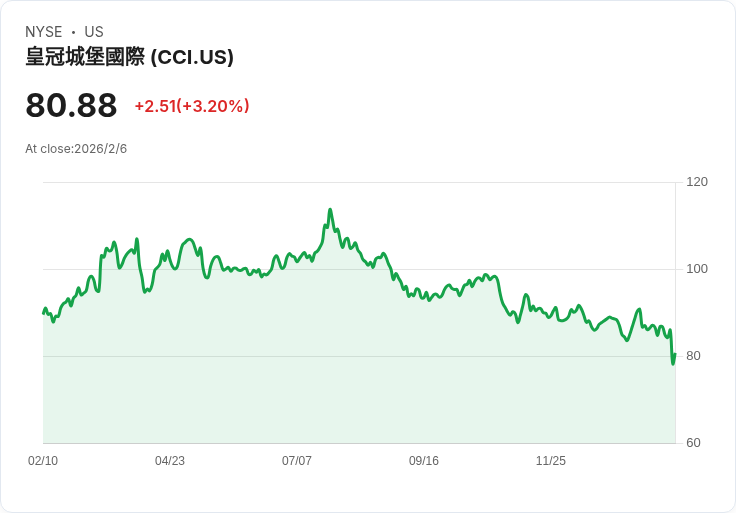Click the 11/25 date label on x-axis
The image size is (736, 513).
click(x=551, y=461)
